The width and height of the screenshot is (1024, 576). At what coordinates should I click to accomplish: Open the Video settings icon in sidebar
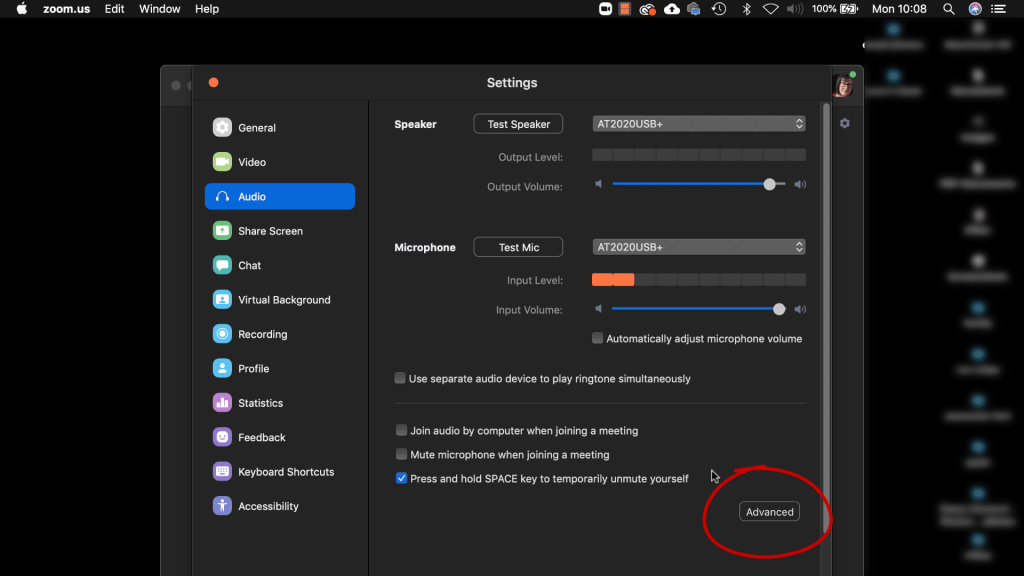pyautogui.click(x=222, y=162)
